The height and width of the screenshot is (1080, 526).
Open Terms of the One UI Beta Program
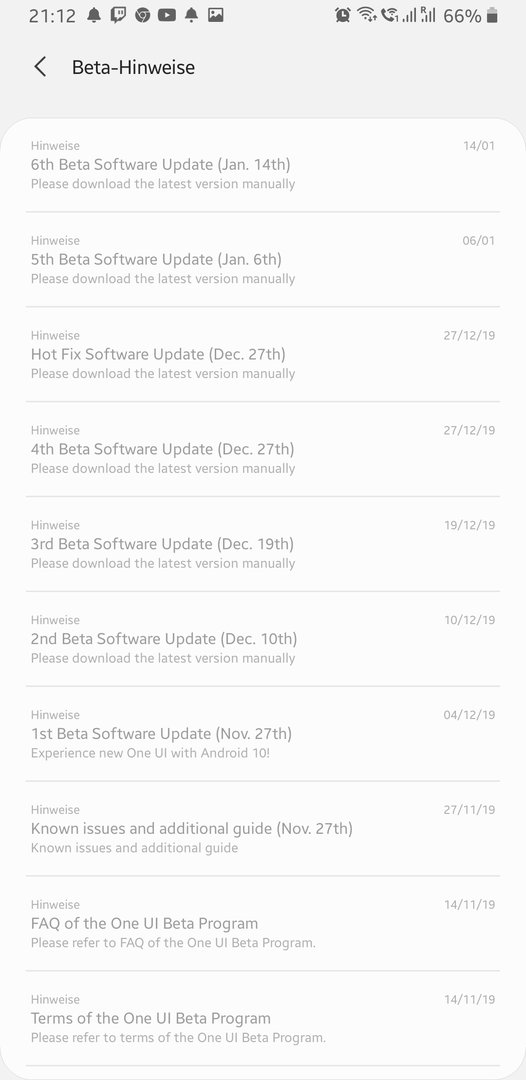tap(263, 1019)
